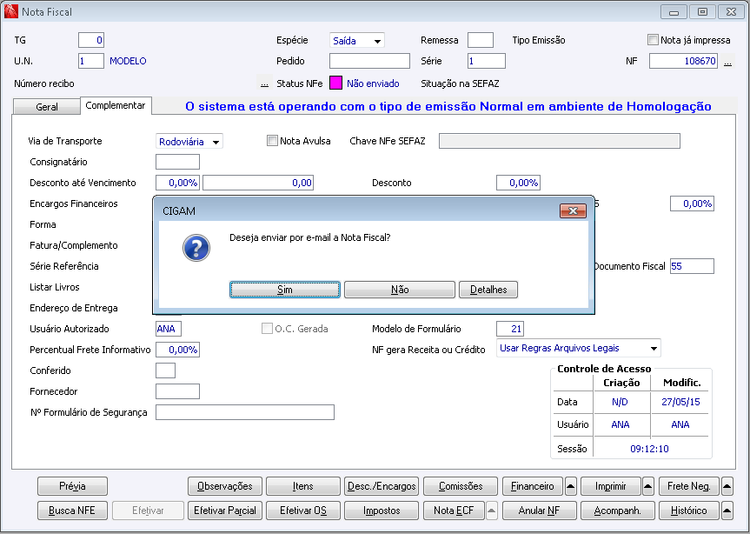Click the Frete Neg. button
750x534 pixels.
click(688, 486)
